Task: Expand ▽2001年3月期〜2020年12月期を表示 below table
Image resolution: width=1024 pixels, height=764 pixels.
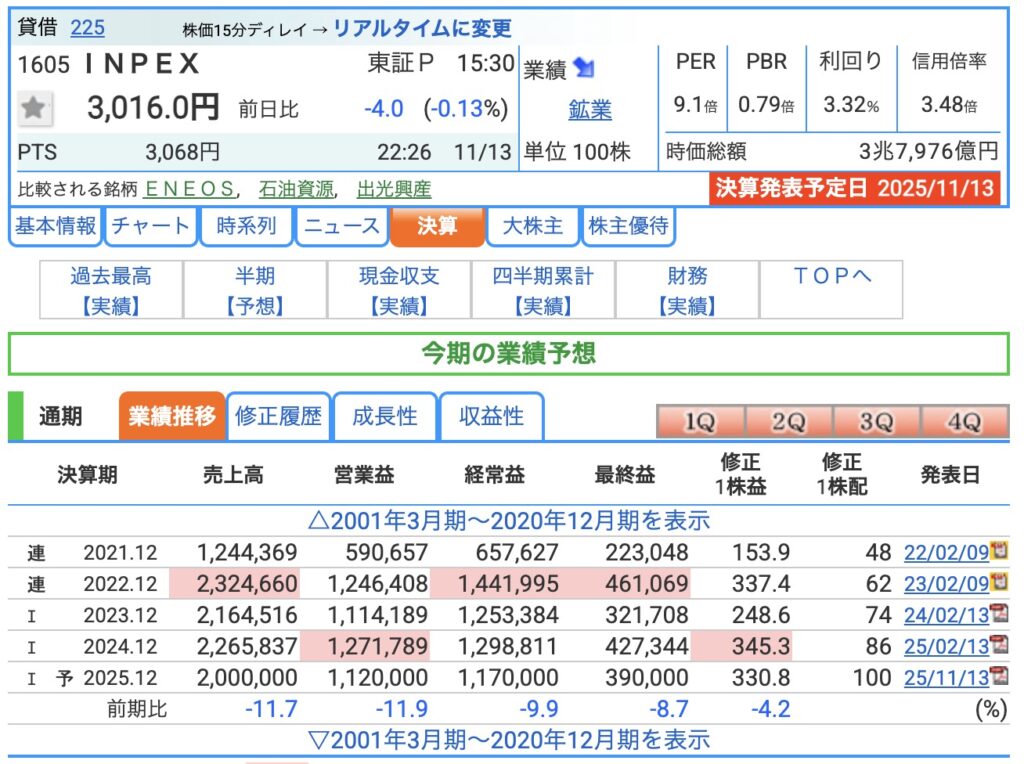Action: [509, 740]
